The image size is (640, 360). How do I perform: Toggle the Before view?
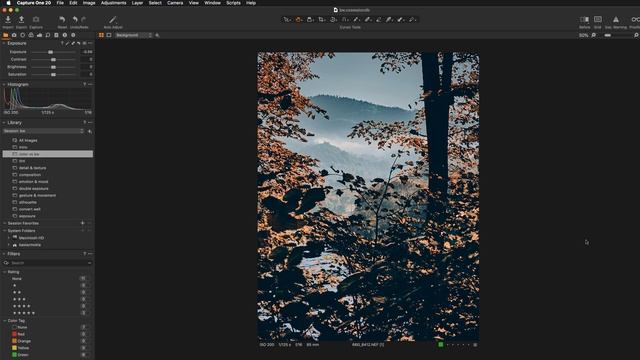[584, 20]
